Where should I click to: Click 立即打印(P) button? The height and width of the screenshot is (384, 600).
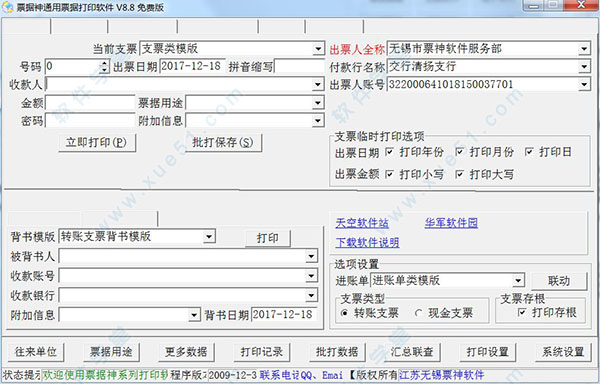pos(97,143)
